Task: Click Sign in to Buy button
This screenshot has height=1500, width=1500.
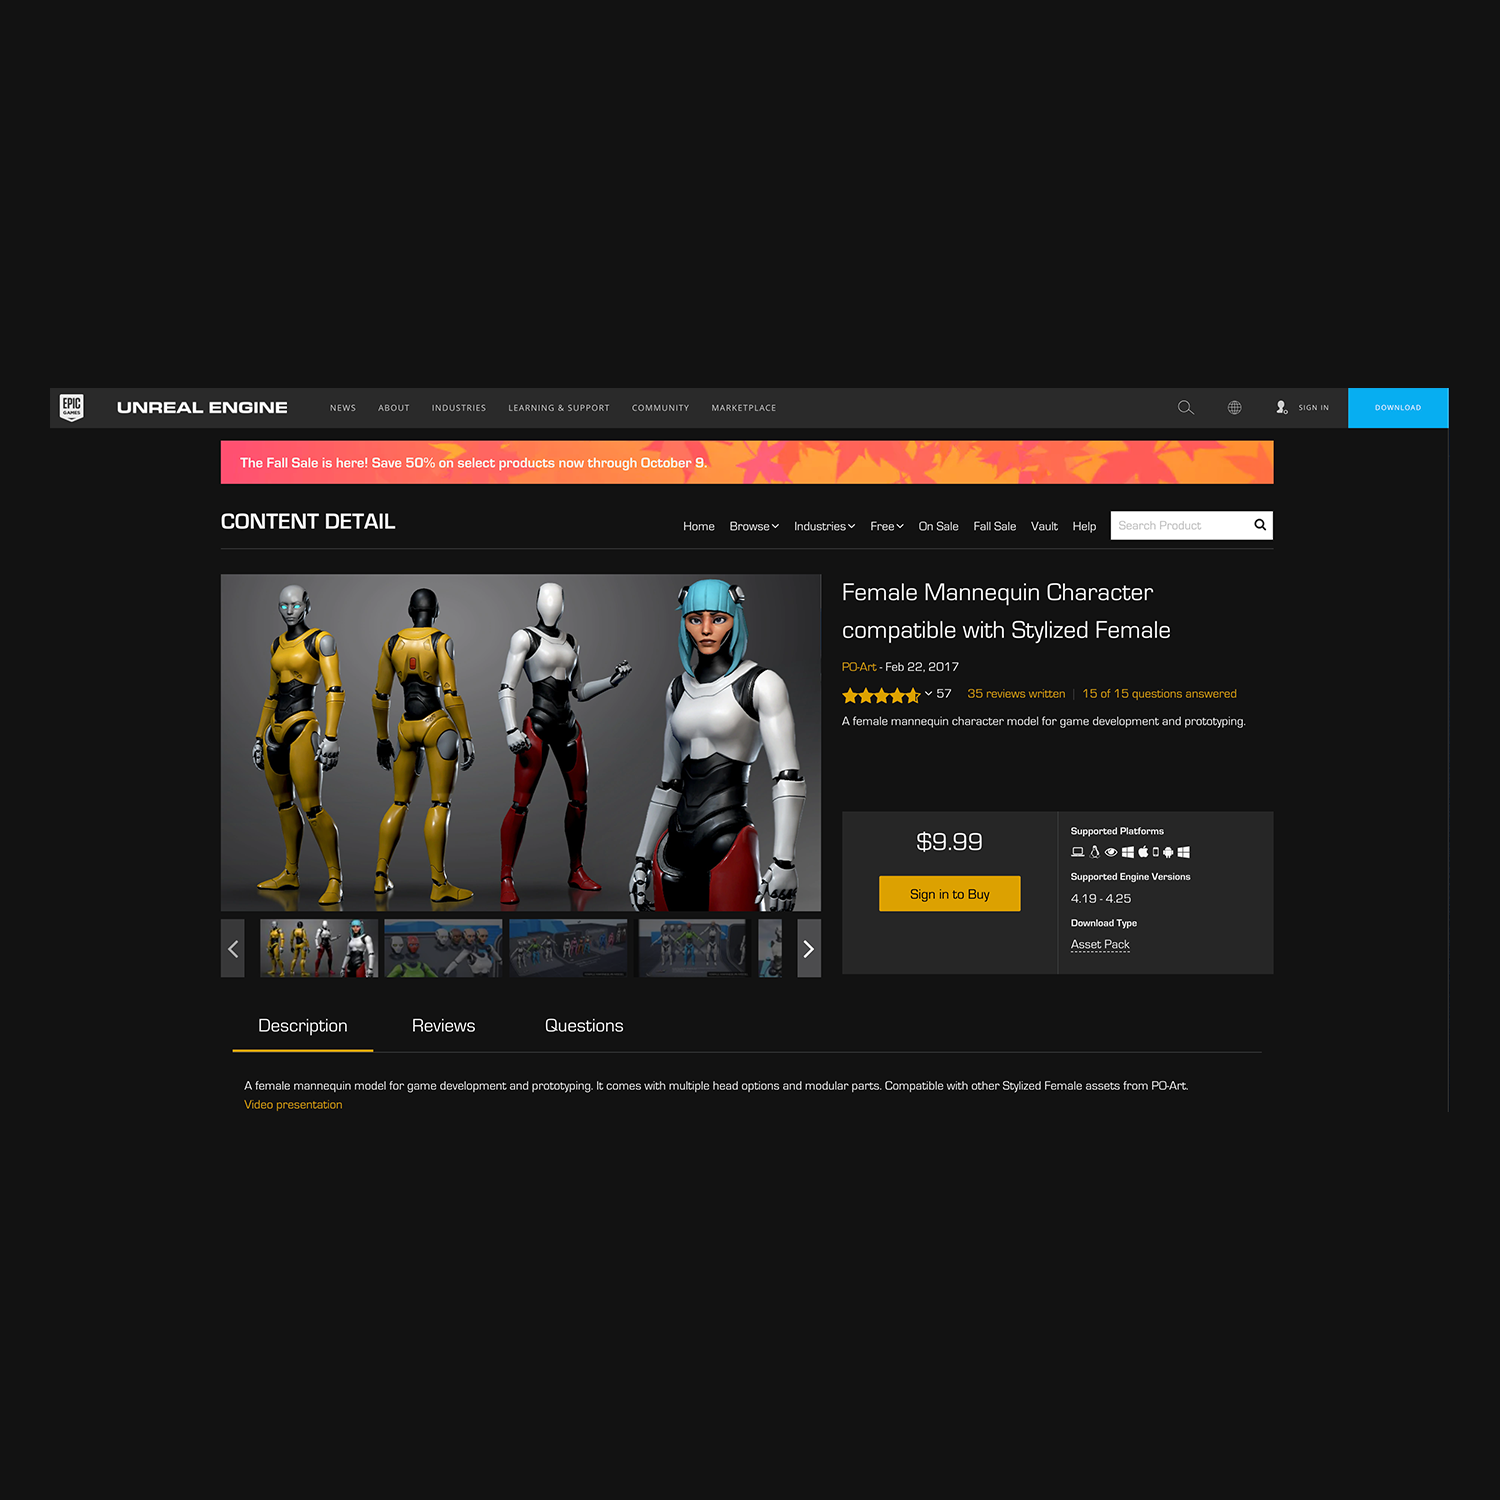Action: pyautogui.click(x=950, y=894)
